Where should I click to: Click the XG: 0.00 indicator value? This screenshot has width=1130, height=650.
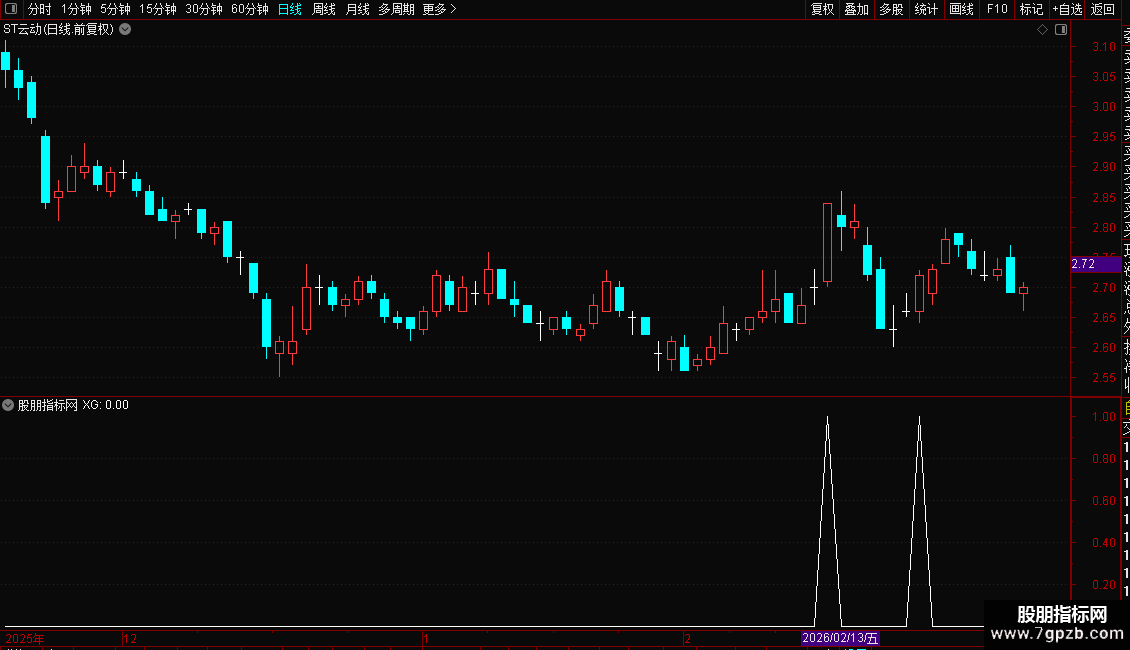point(105,405)
